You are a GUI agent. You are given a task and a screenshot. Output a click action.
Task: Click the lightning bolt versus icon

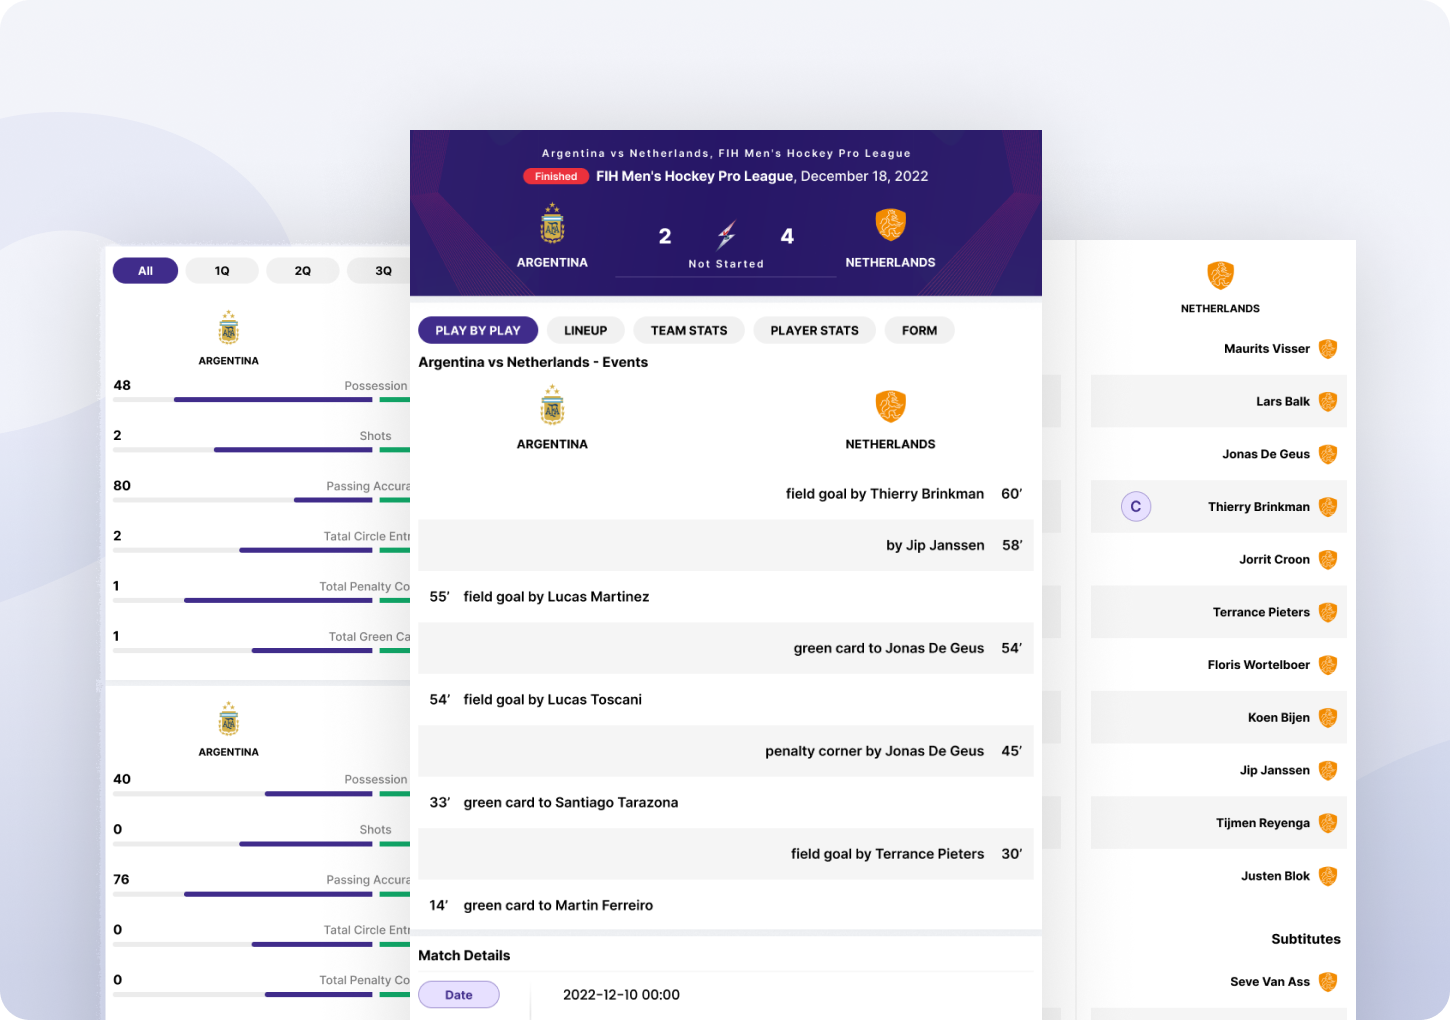[726, 235]
